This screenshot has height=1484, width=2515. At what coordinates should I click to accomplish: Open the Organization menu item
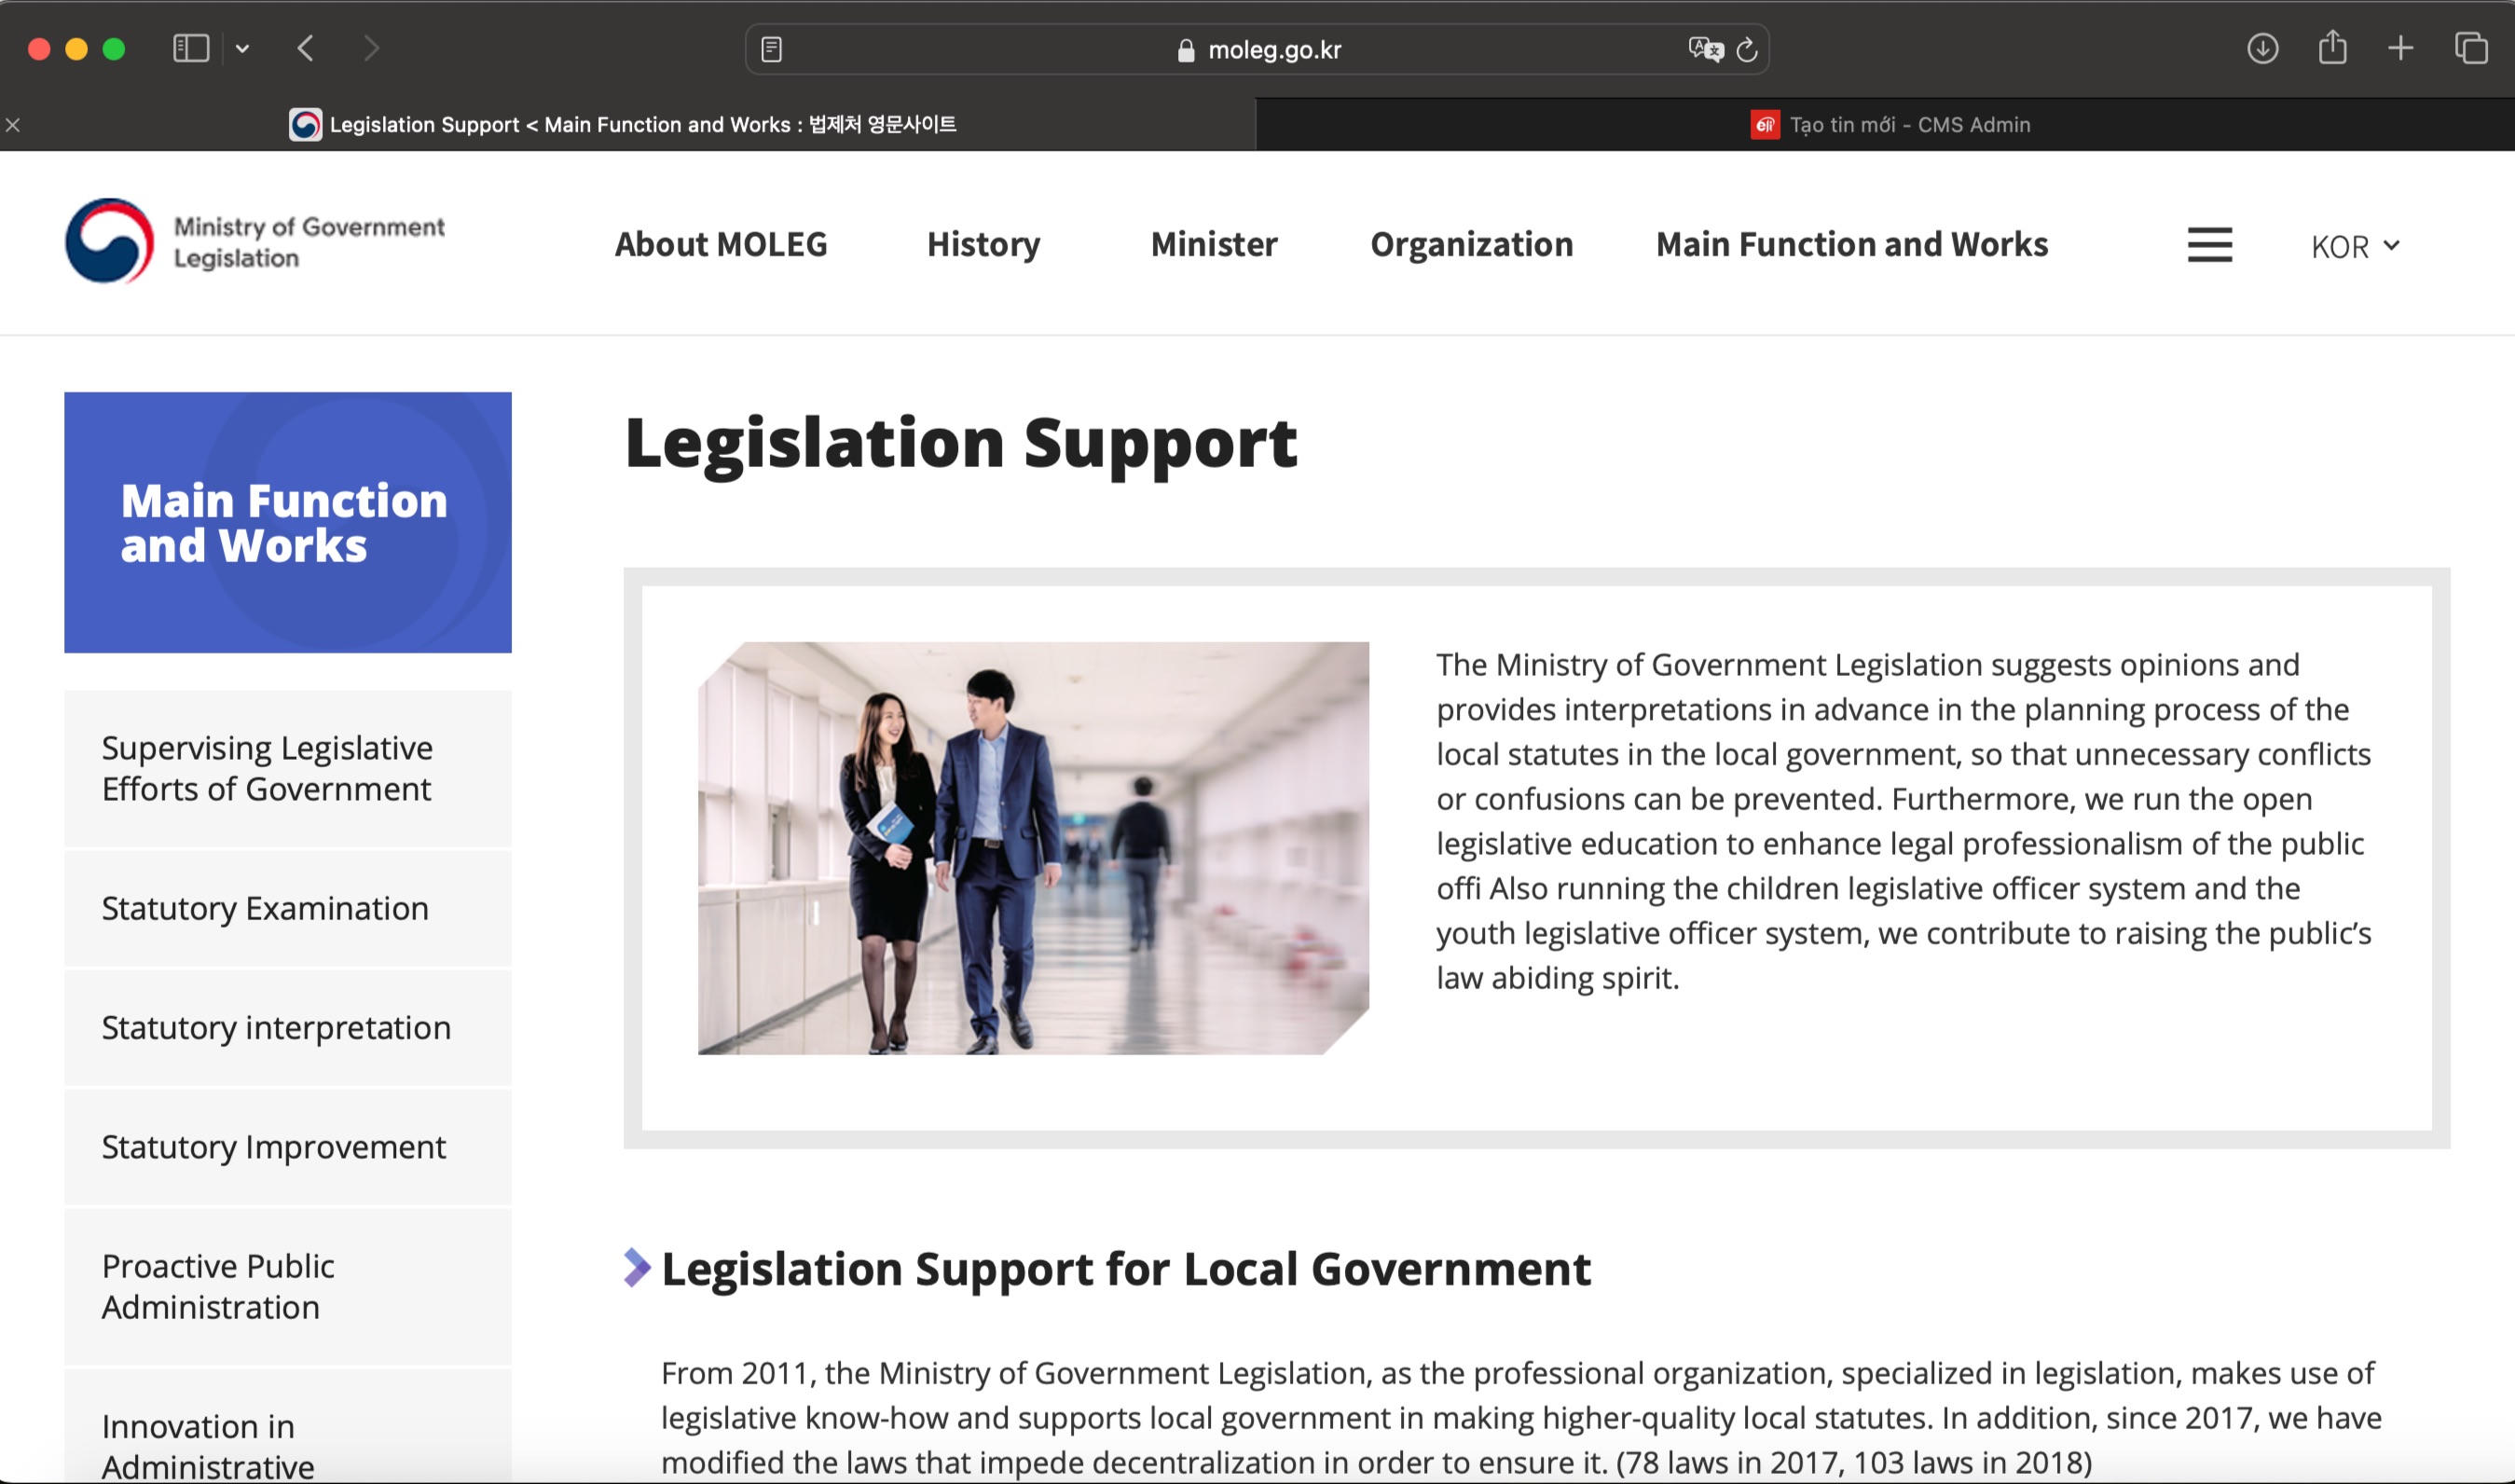[1471, 245]
